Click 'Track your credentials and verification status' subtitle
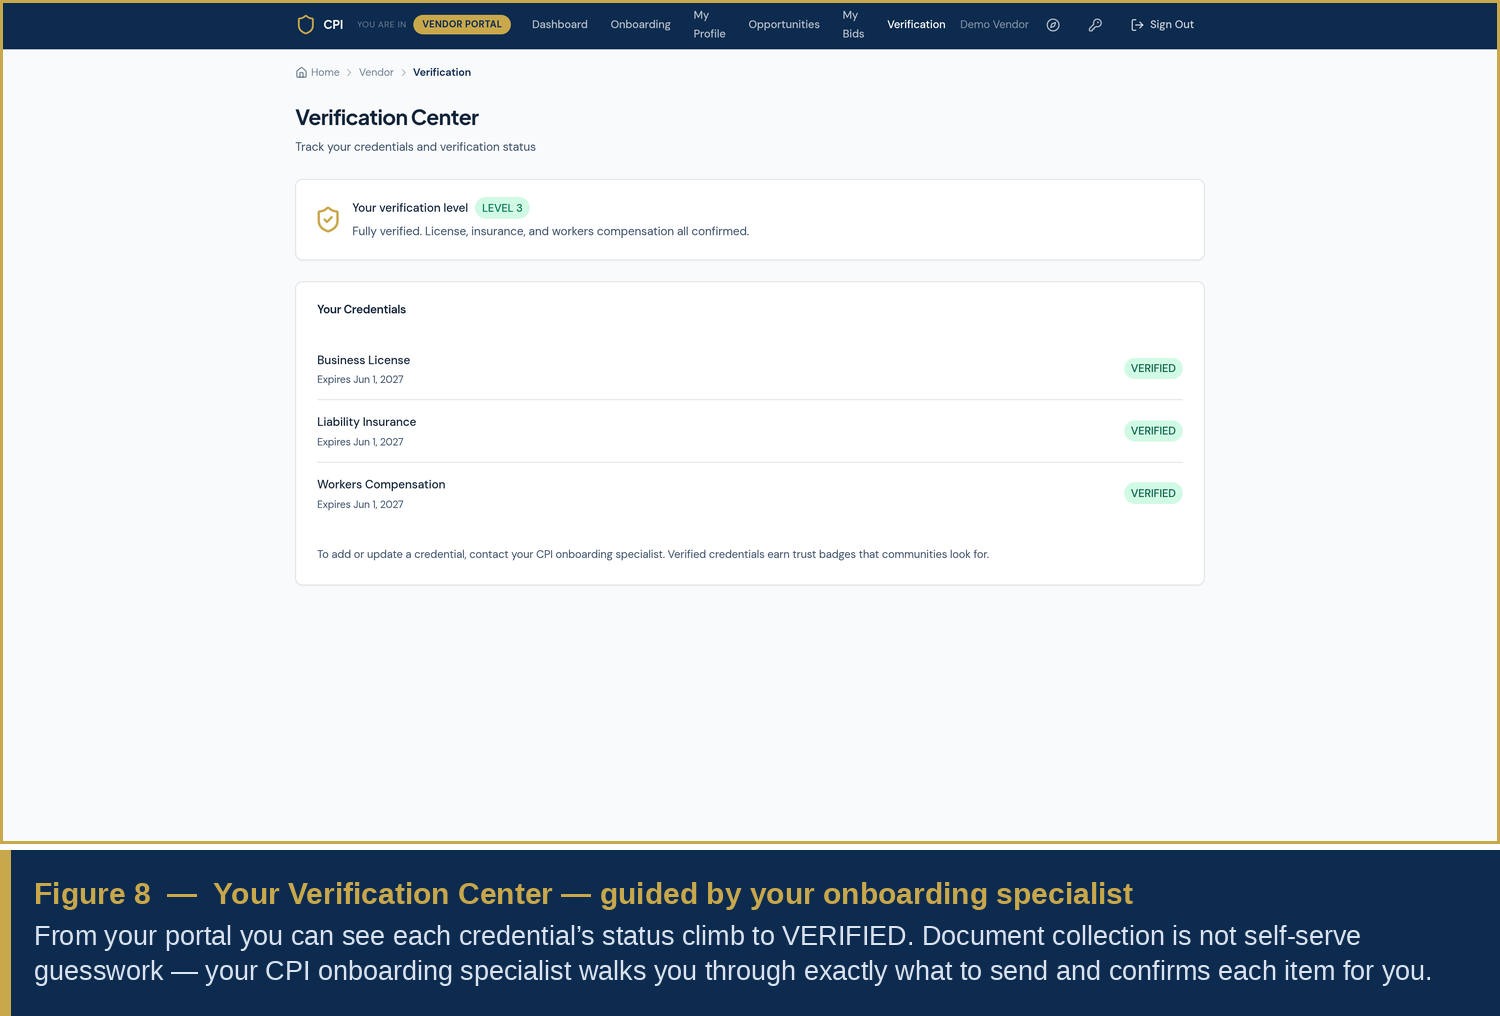Viewport: 1500px width, 1016px height. [415, 147]
